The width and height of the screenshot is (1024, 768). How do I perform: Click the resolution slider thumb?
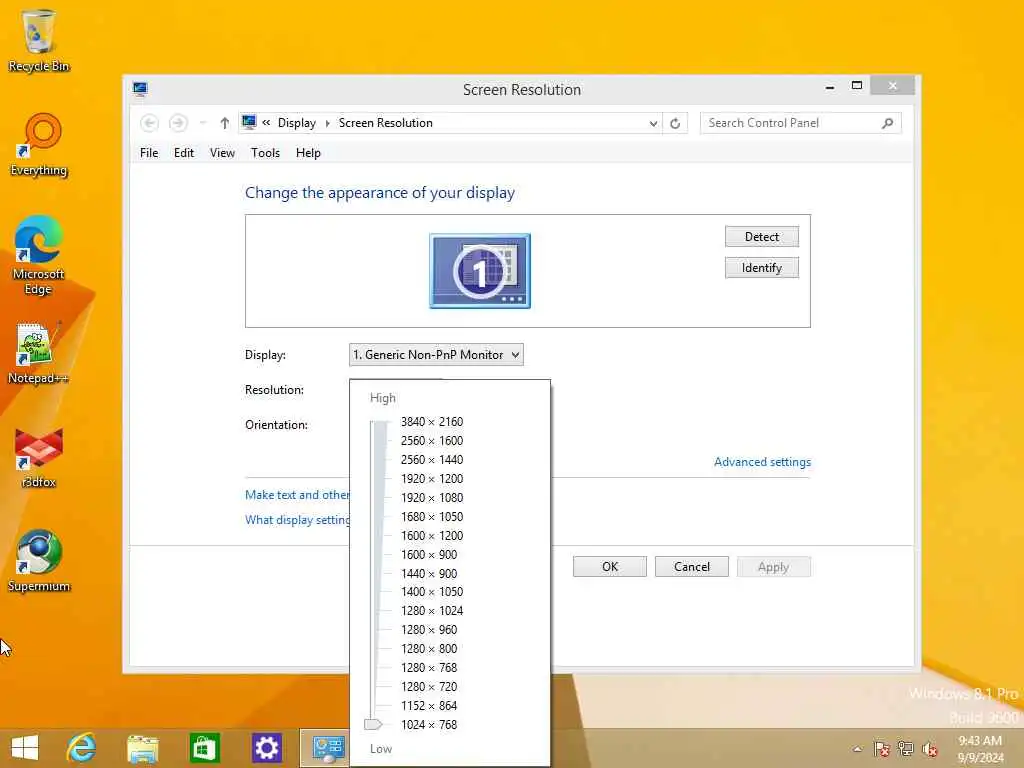click(x=373, y=724)
